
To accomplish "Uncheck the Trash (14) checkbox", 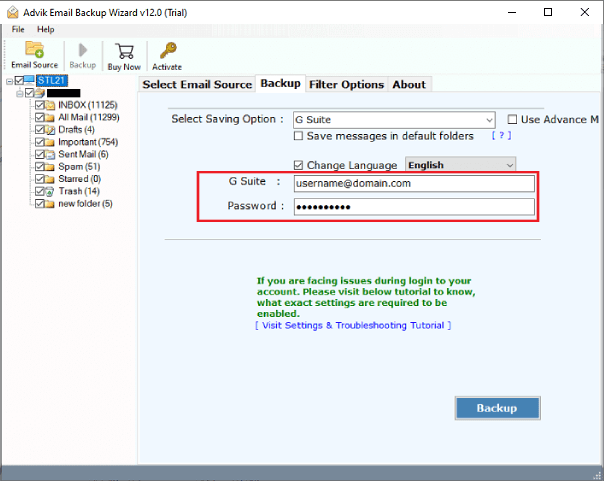I will [x=40, y=191].
